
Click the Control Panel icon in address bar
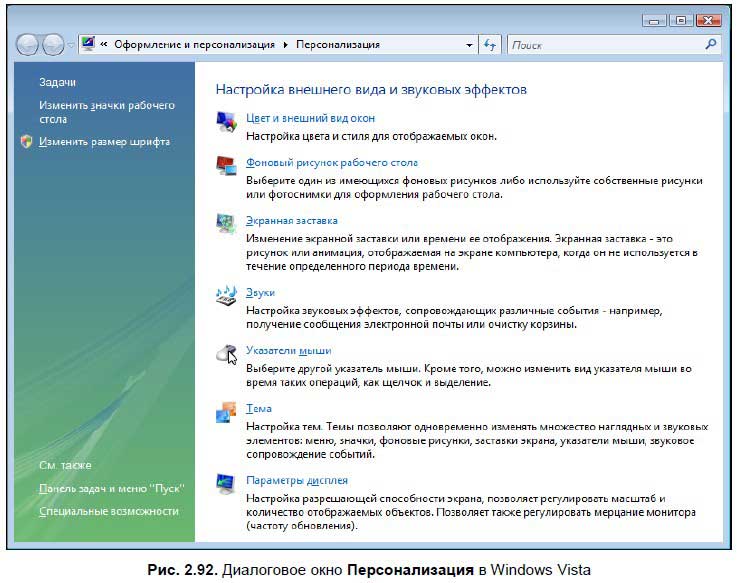(88, 44)
